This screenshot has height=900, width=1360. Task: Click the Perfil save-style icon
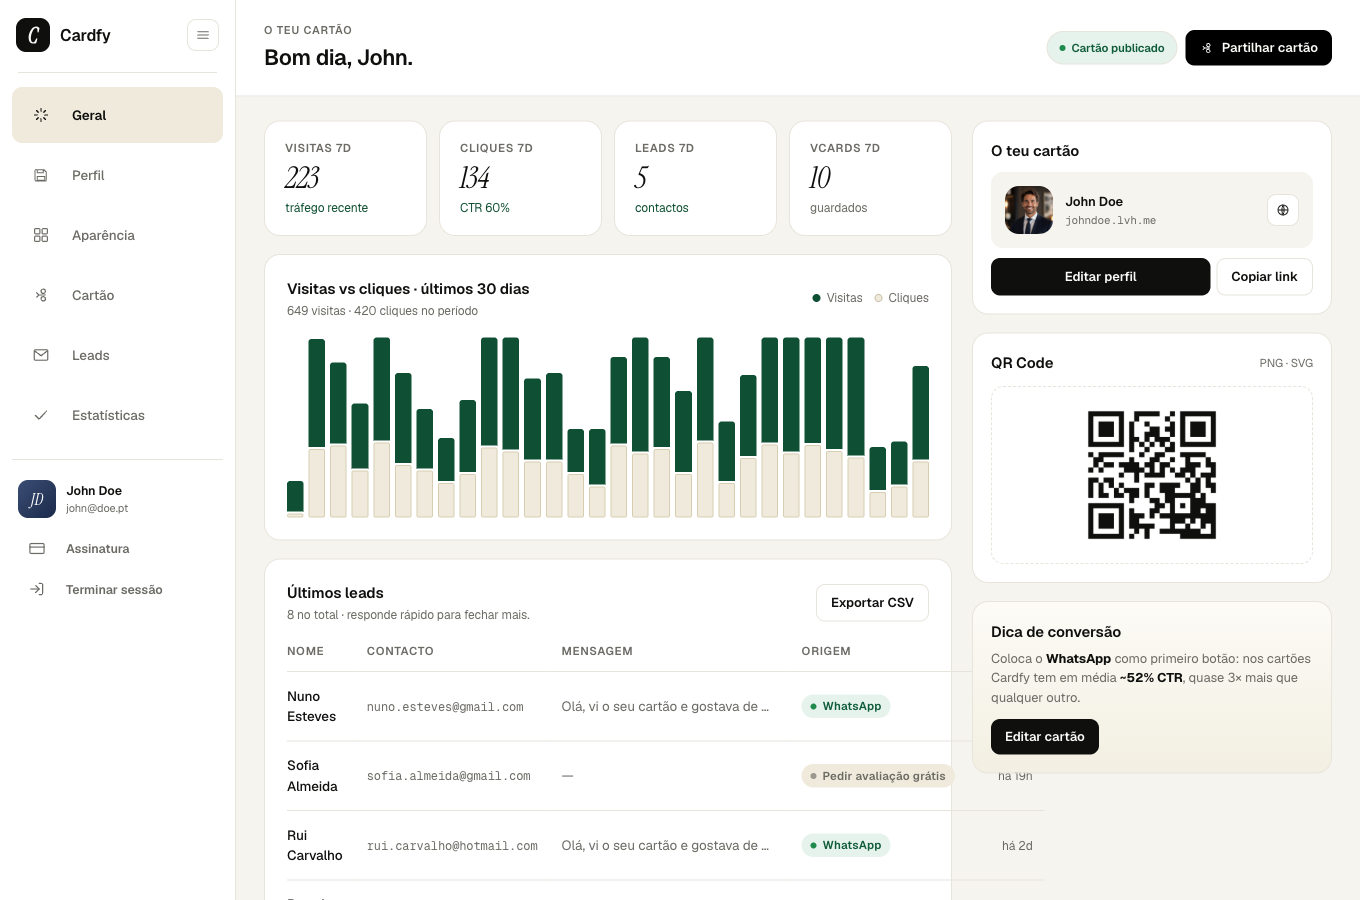click(x=41, y=175)
